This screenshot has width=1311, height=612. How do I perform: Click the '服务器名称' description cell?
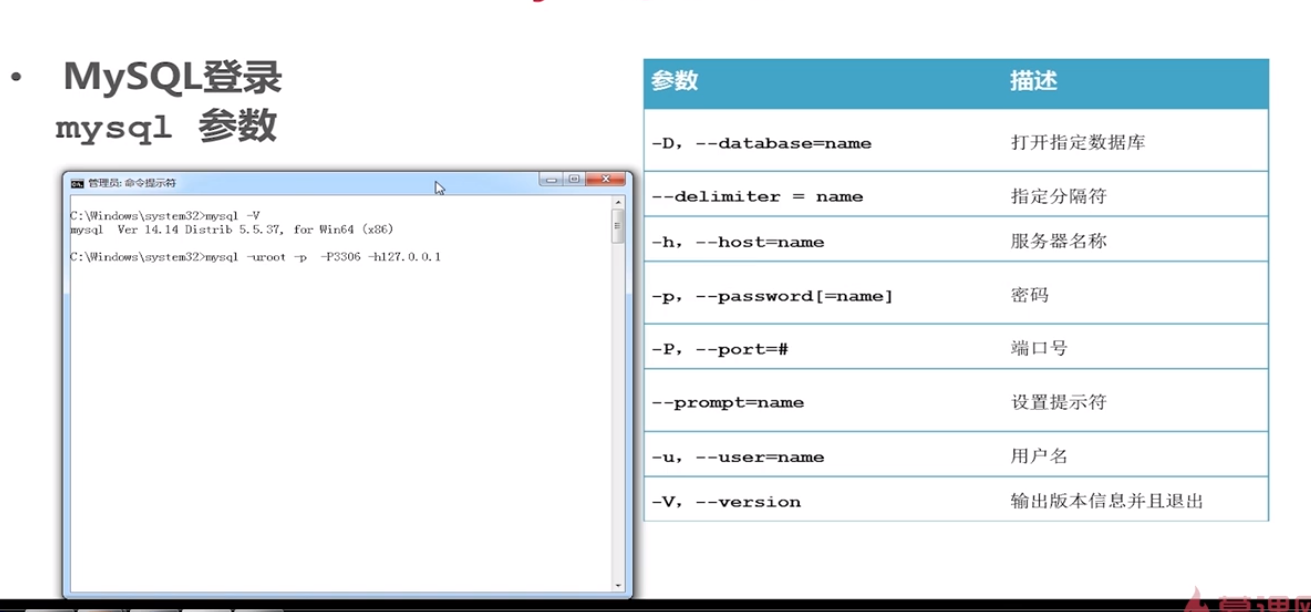[x=1059, y=242]
